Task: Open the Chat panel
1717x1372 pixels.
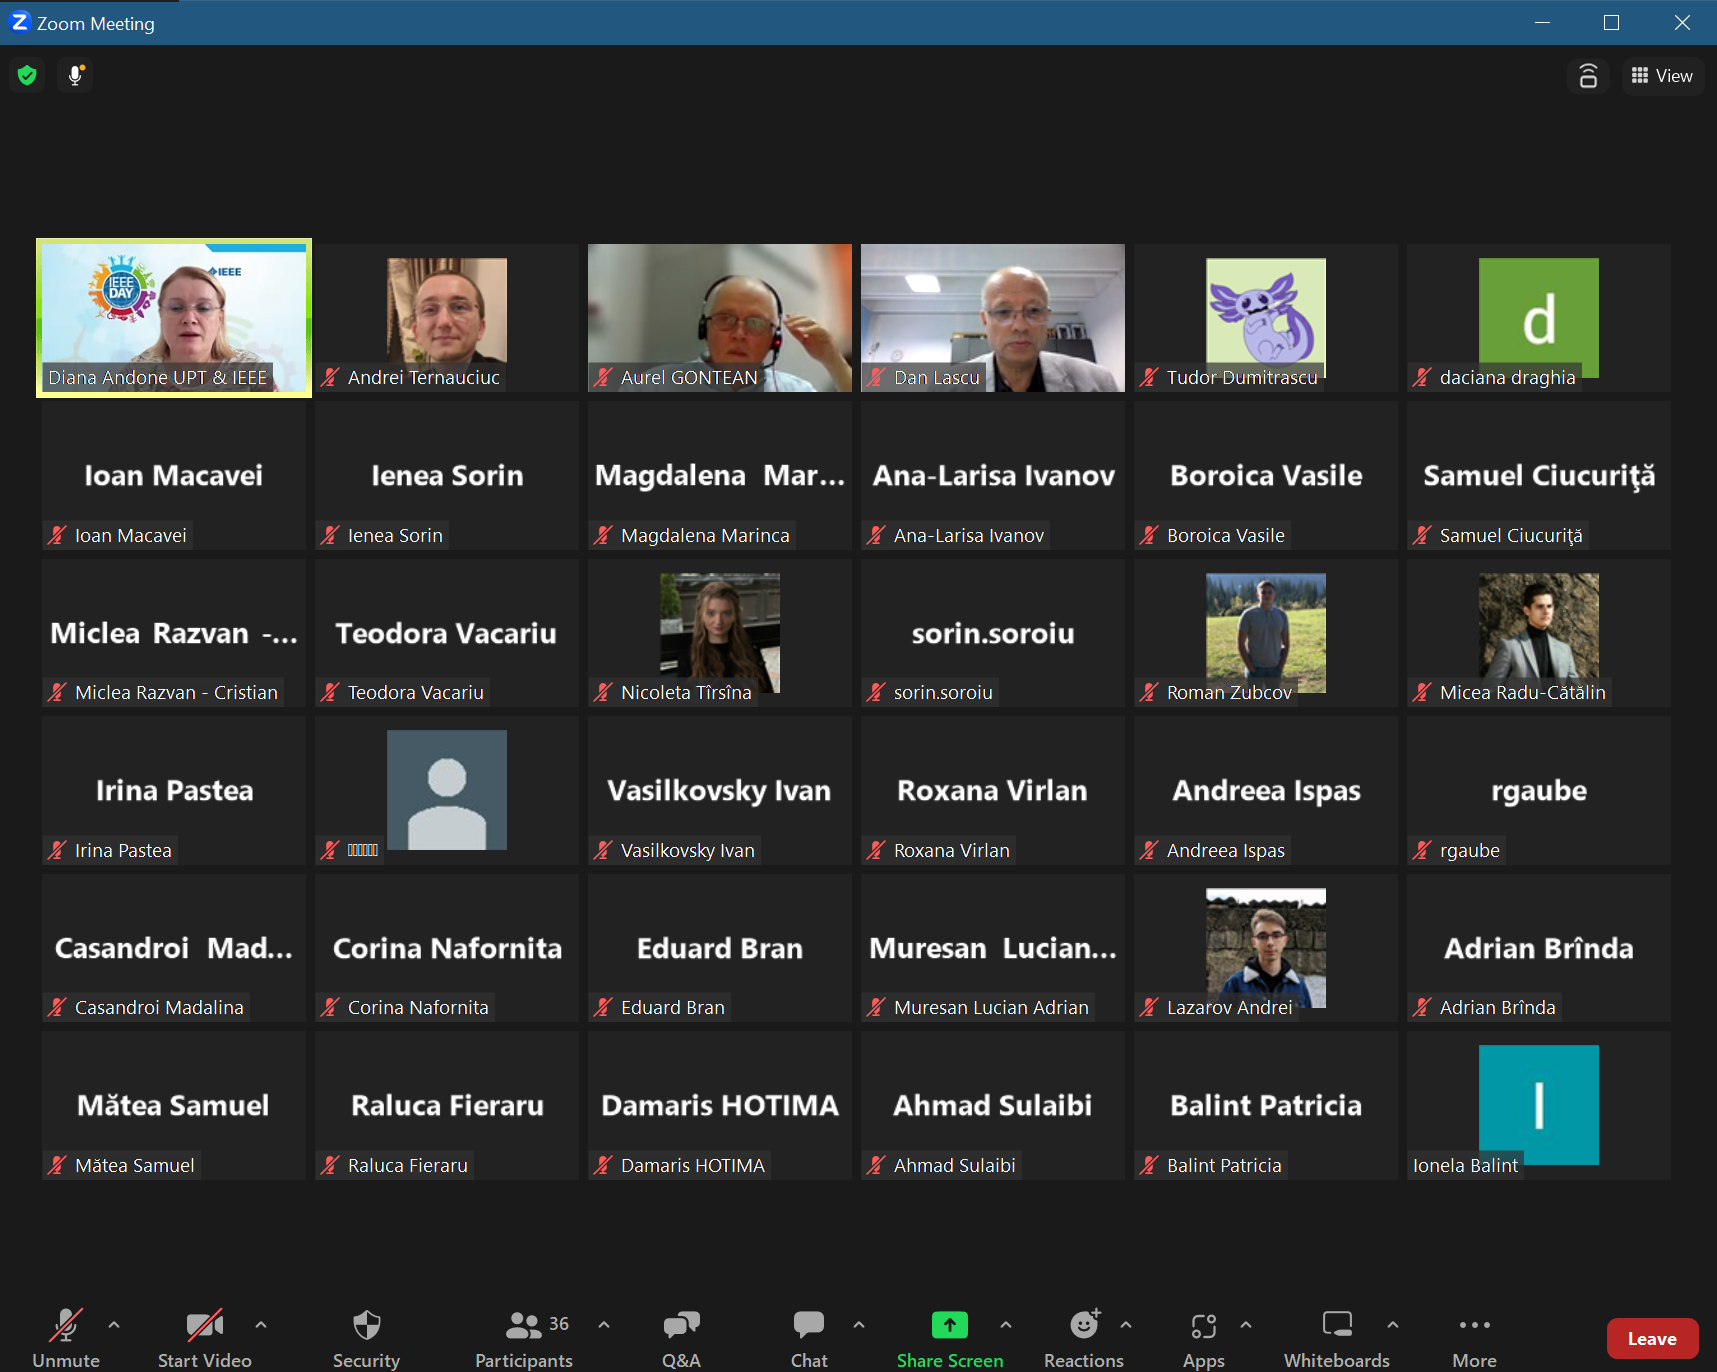Action: point(808,1337)
